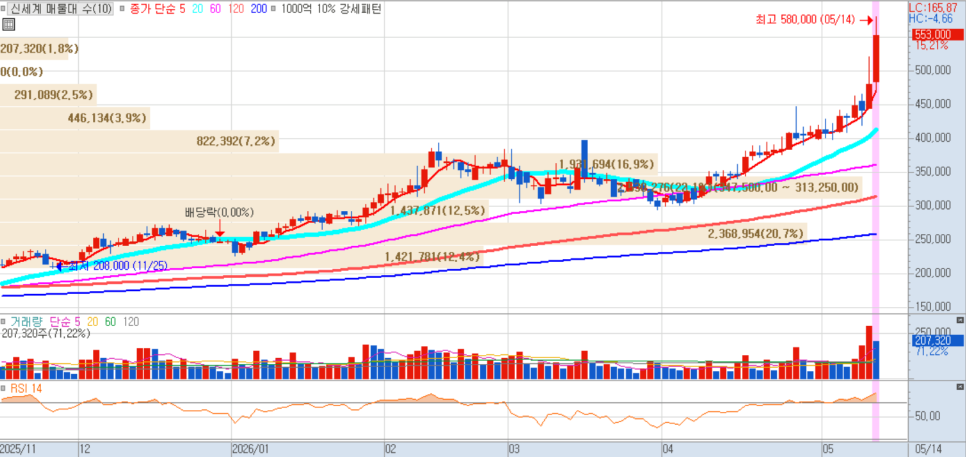
Task: Click the 1,421,781(12,4%) volume profile bar
Action: [240, 256]
